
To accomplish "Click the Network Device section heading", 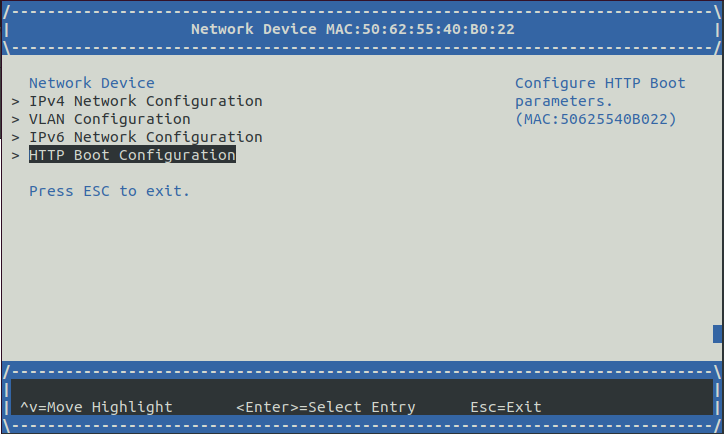I will coord(92,83).
